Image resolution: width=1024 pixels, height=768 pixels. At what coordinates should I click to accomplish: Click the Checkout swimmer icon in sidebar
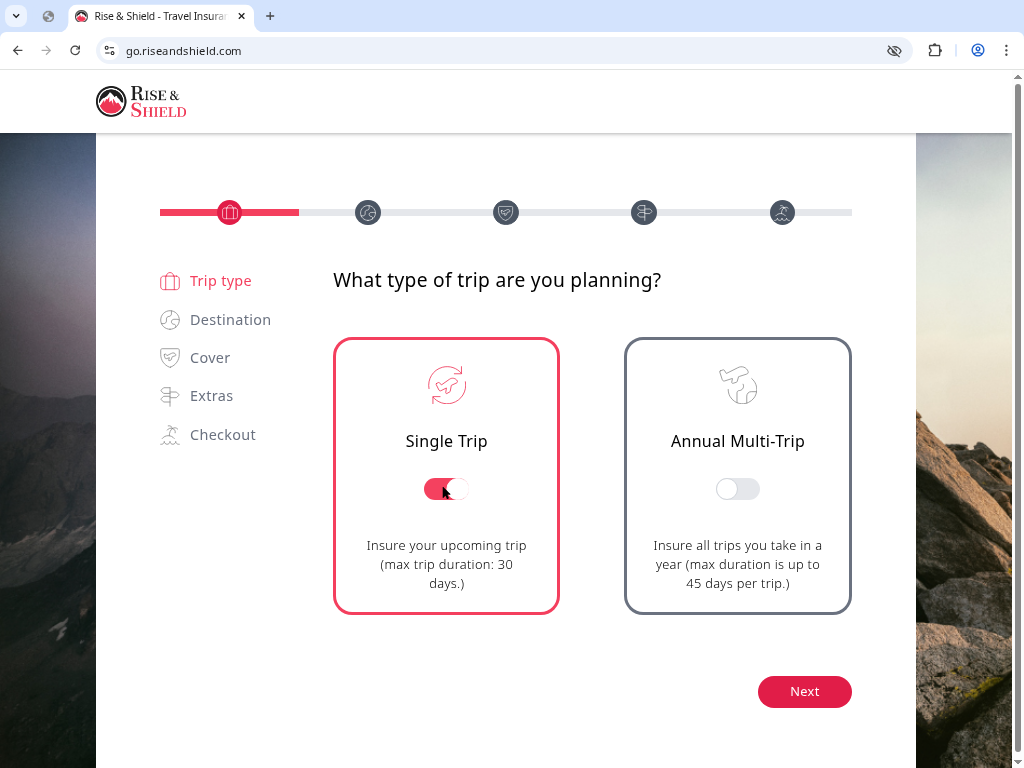169,434
